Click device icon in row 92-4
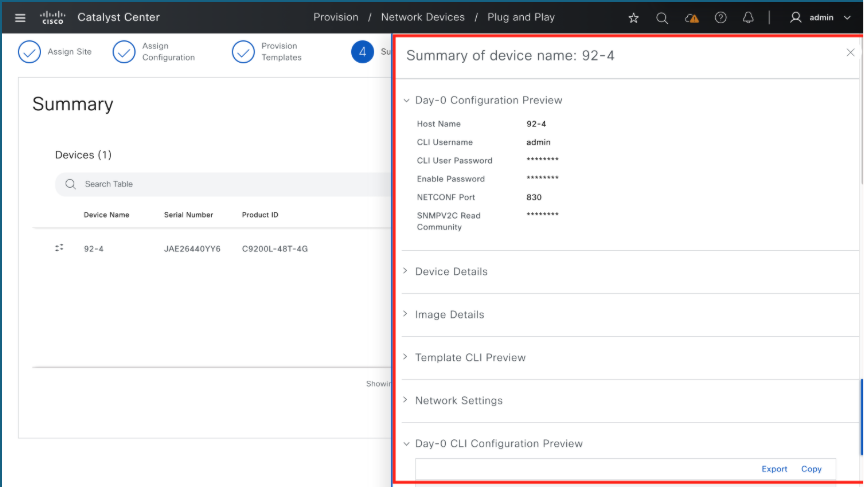Image resolution: width=864 pixels, height=487 pixels. 60,248
